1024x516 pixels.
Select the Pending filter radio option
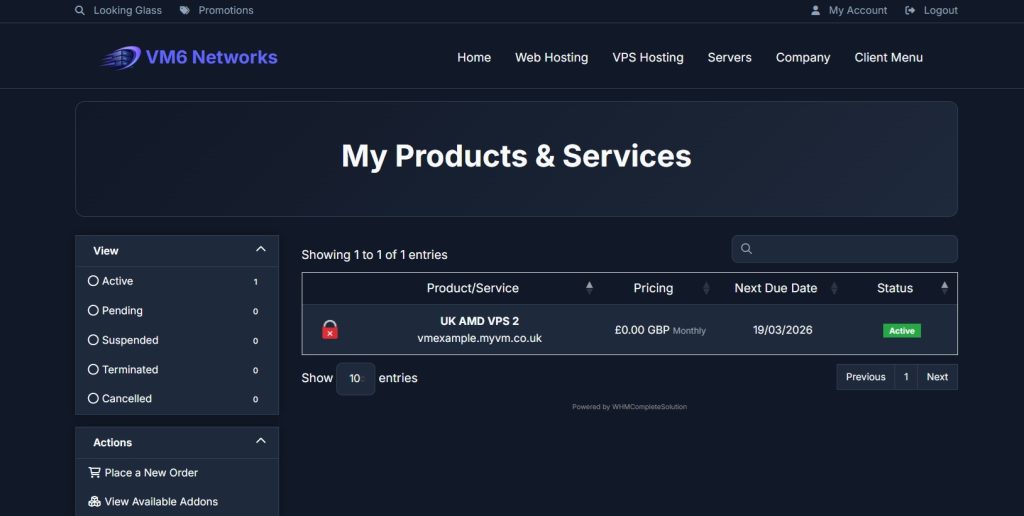[x=94, y=310]
